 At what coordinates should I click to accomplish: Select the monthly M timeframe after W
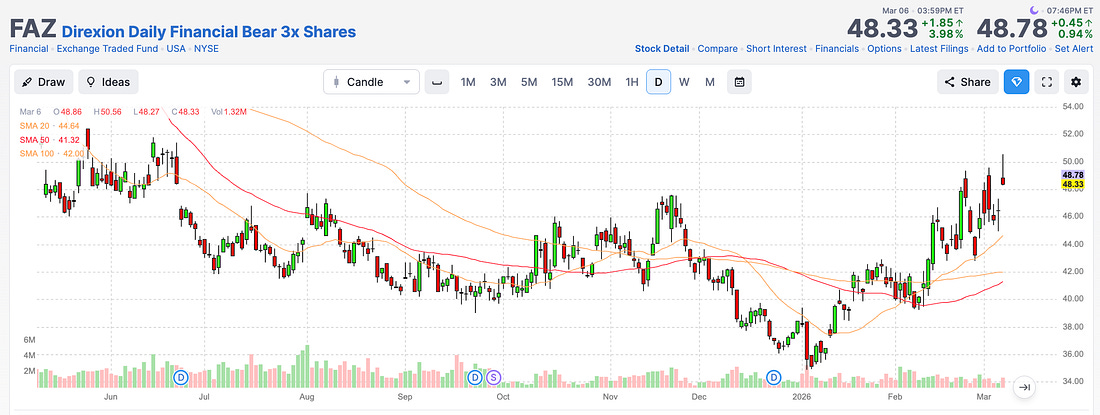click(x=710, y=82)
